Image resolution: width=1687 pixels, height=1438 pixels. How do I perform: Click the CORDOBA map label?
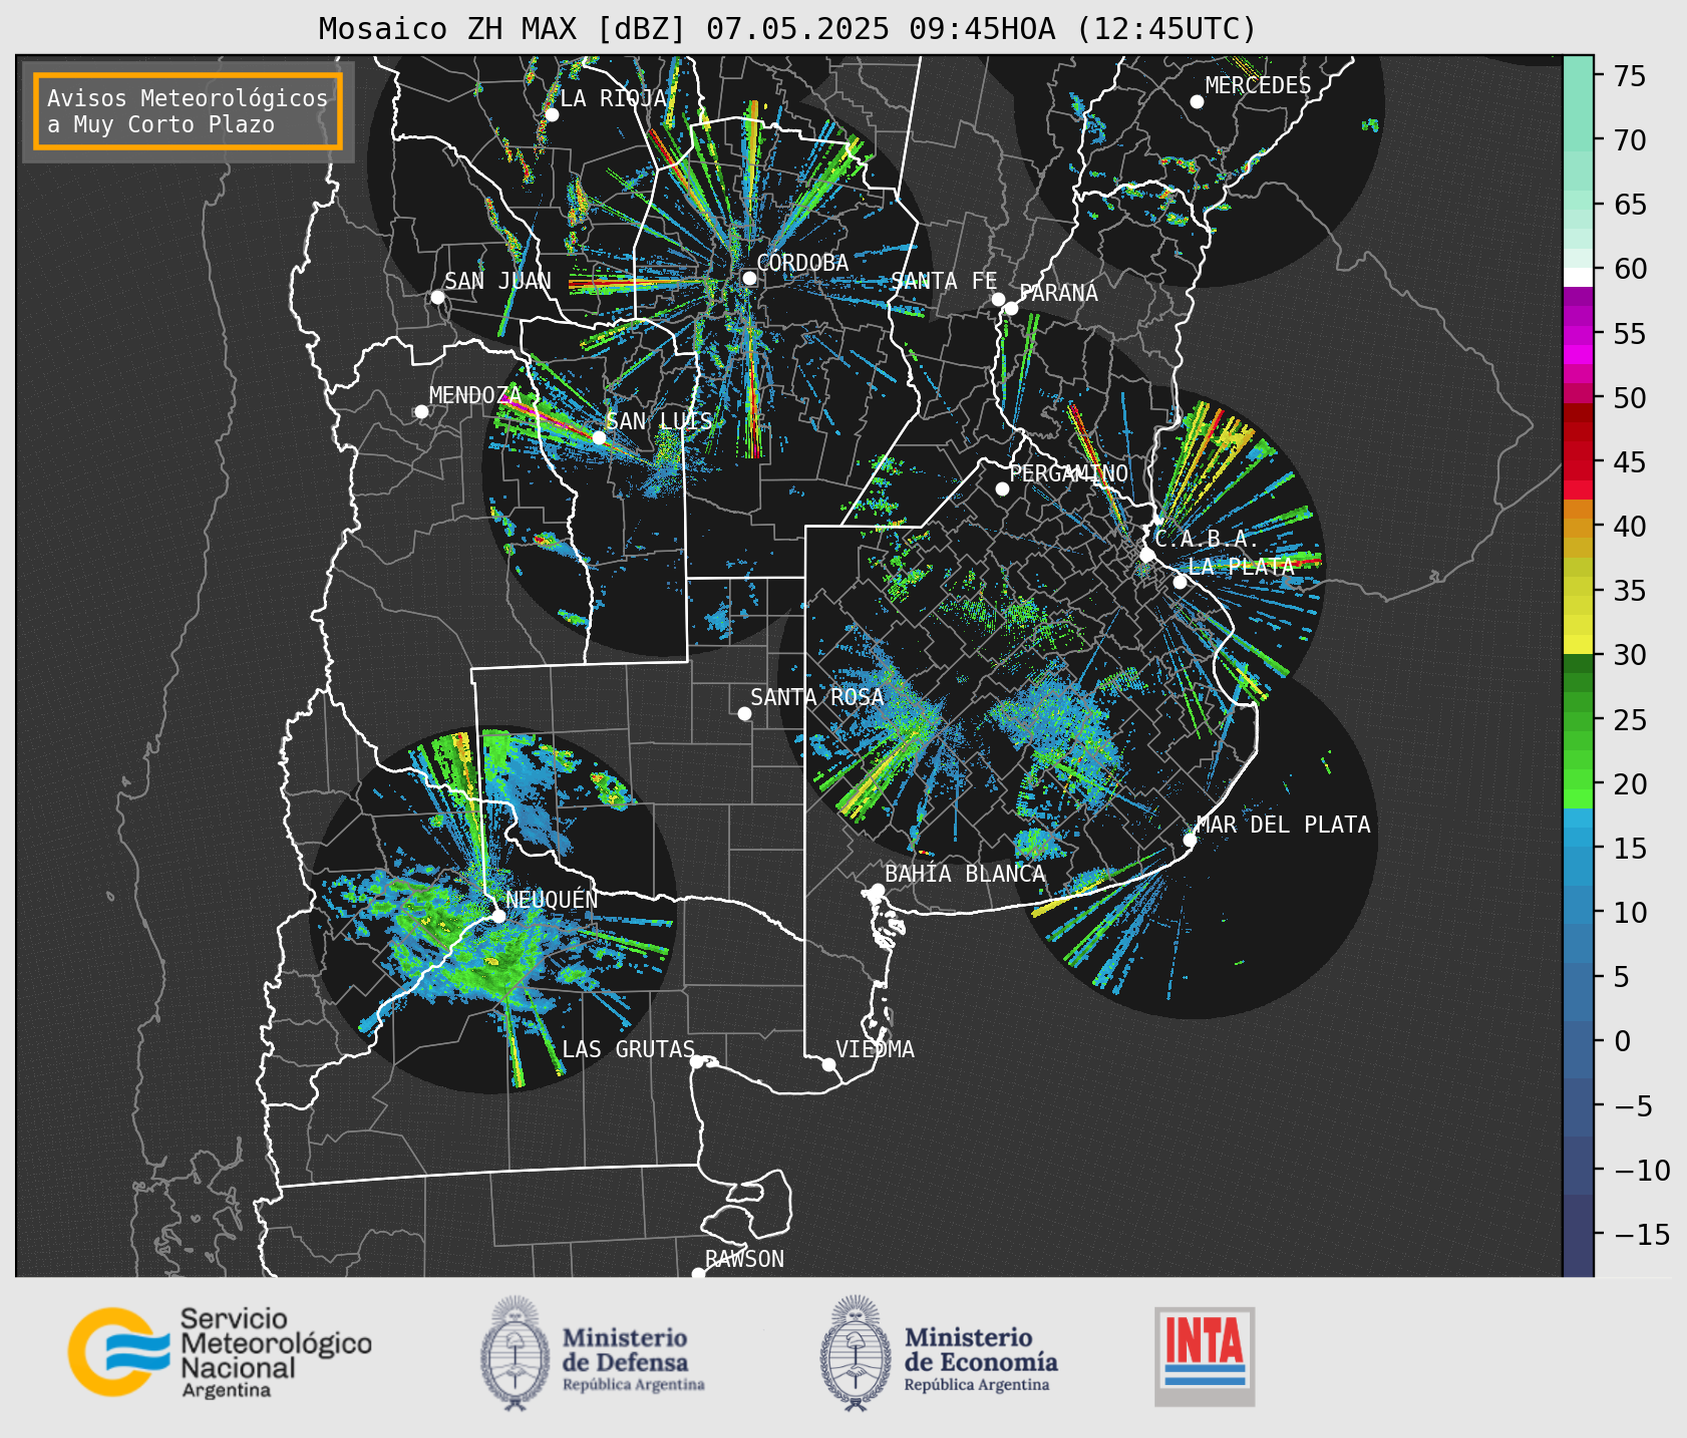(x=802, y=262)
